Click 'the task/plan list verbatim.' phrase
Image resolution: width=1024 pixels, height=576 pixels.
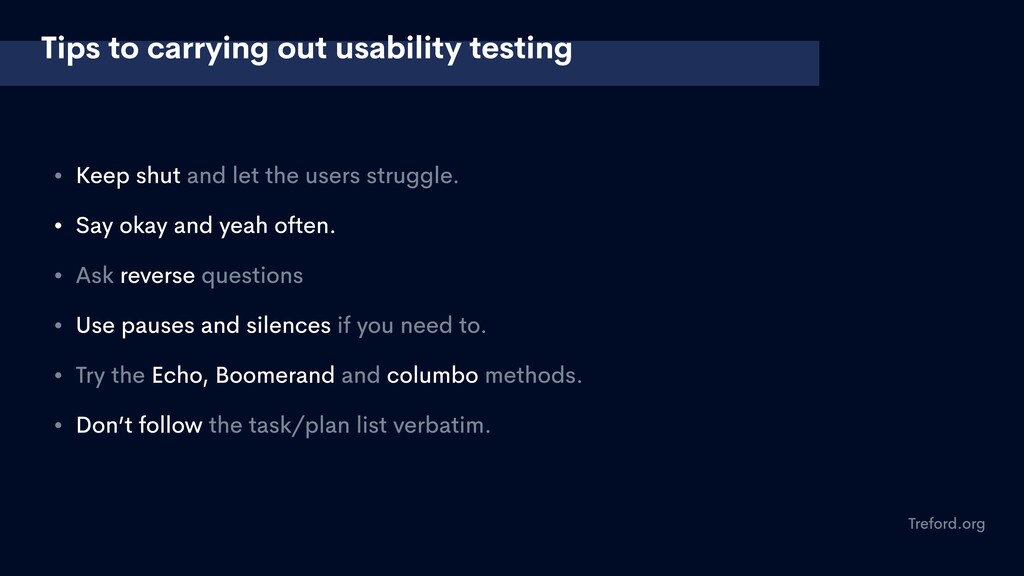pyautogui.click(x=349, y=426)
